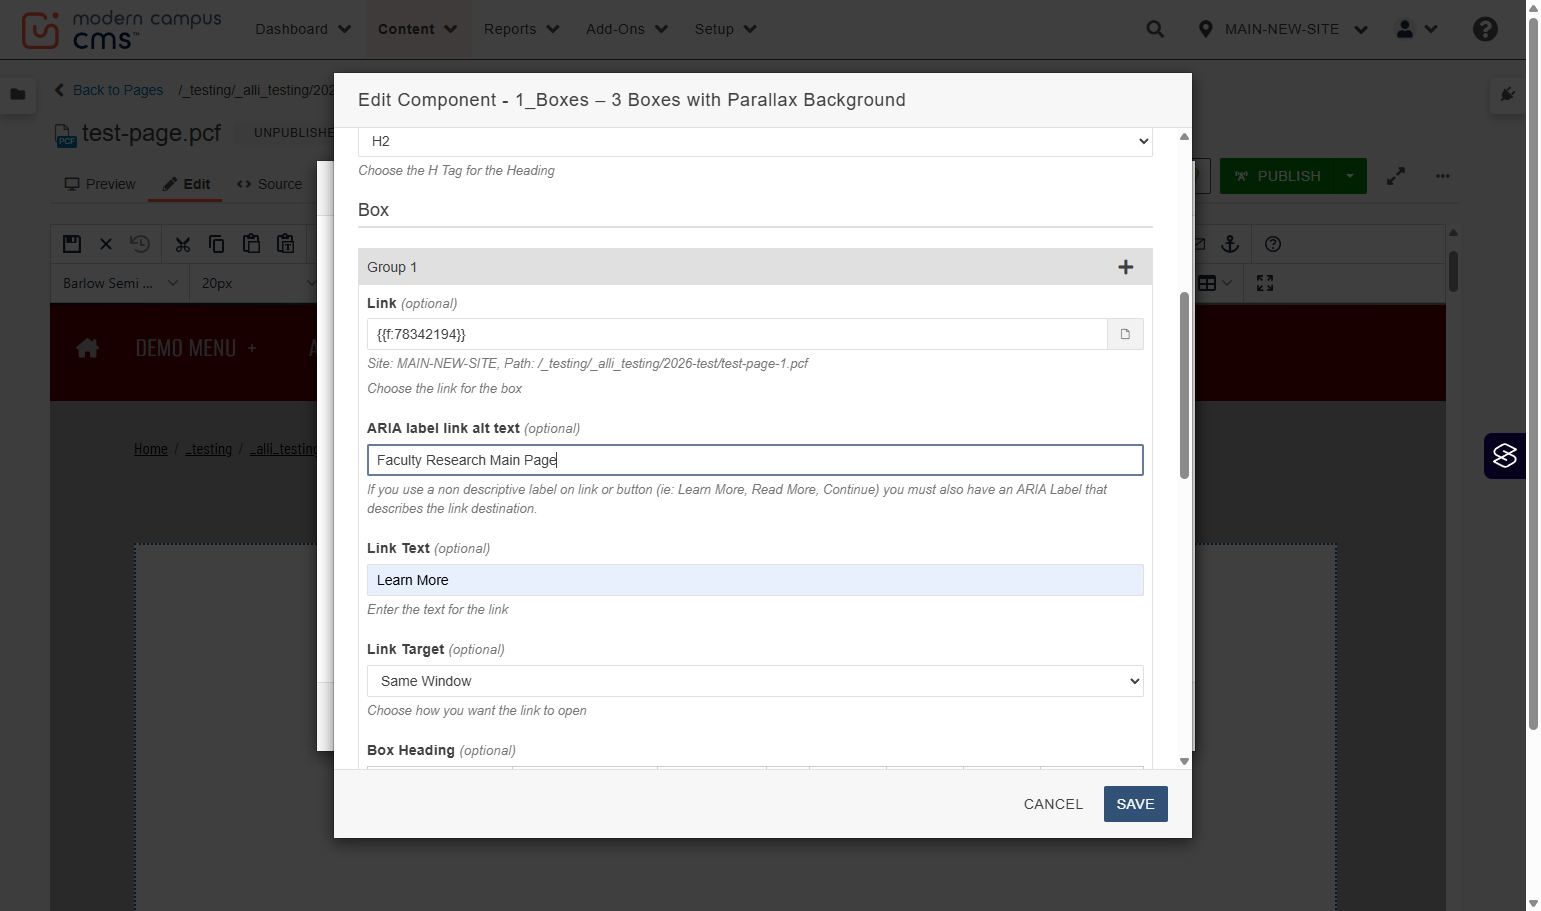Open the H2 heading tag dropdown
This screenshot has width=1541, height=911.
click(755, 141)
